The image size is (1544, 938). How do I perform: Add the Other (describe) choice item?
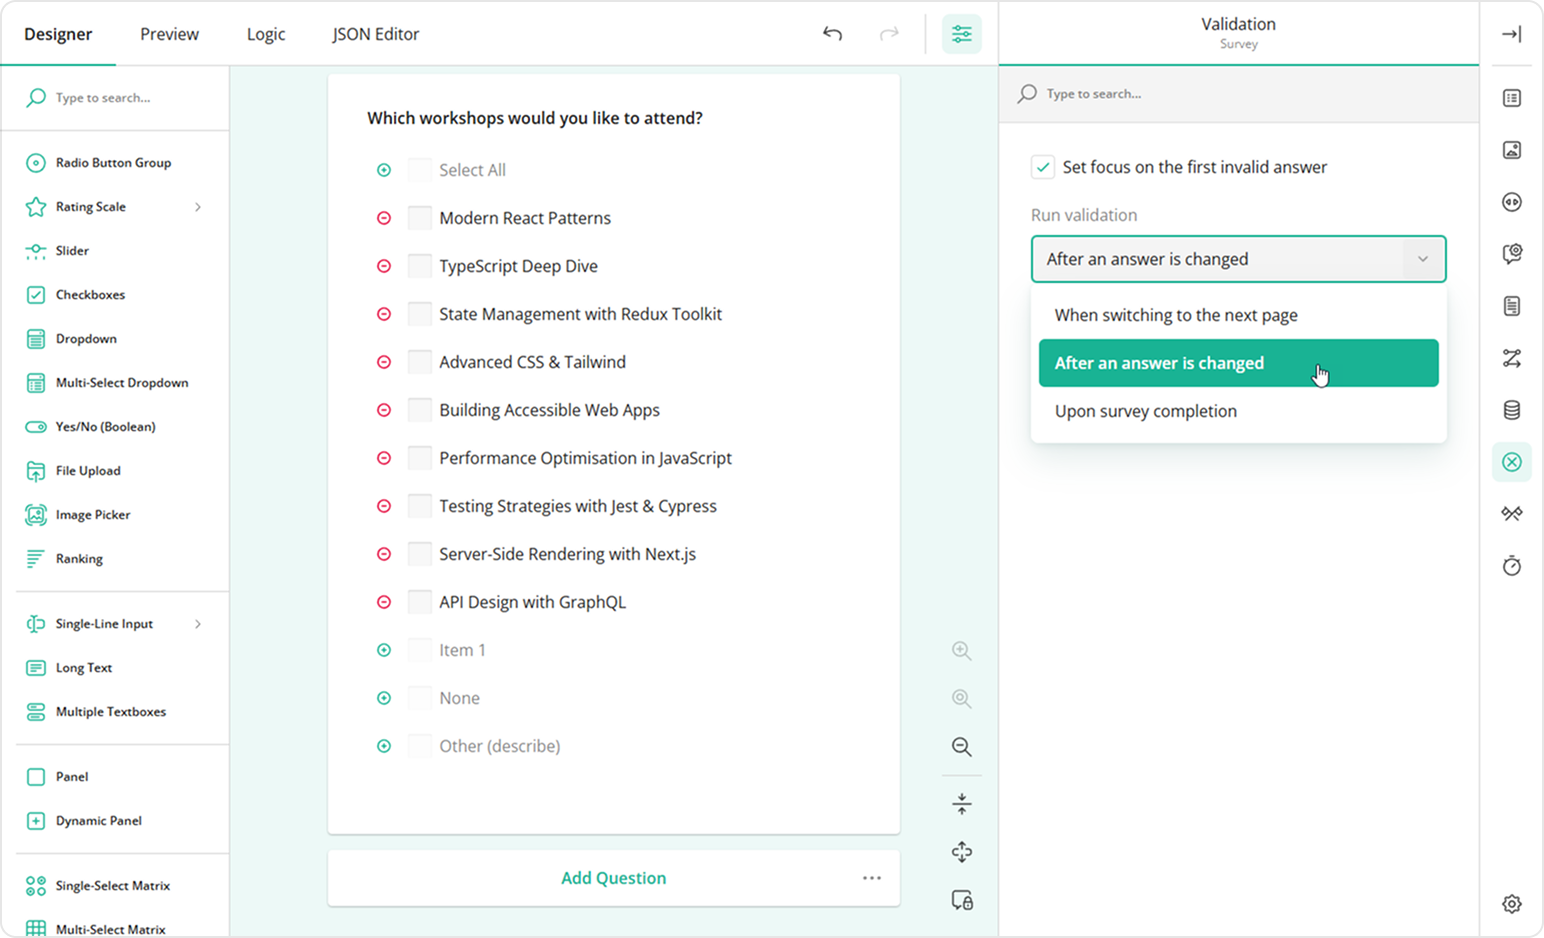pyautogui.click(x=384, y=746)
